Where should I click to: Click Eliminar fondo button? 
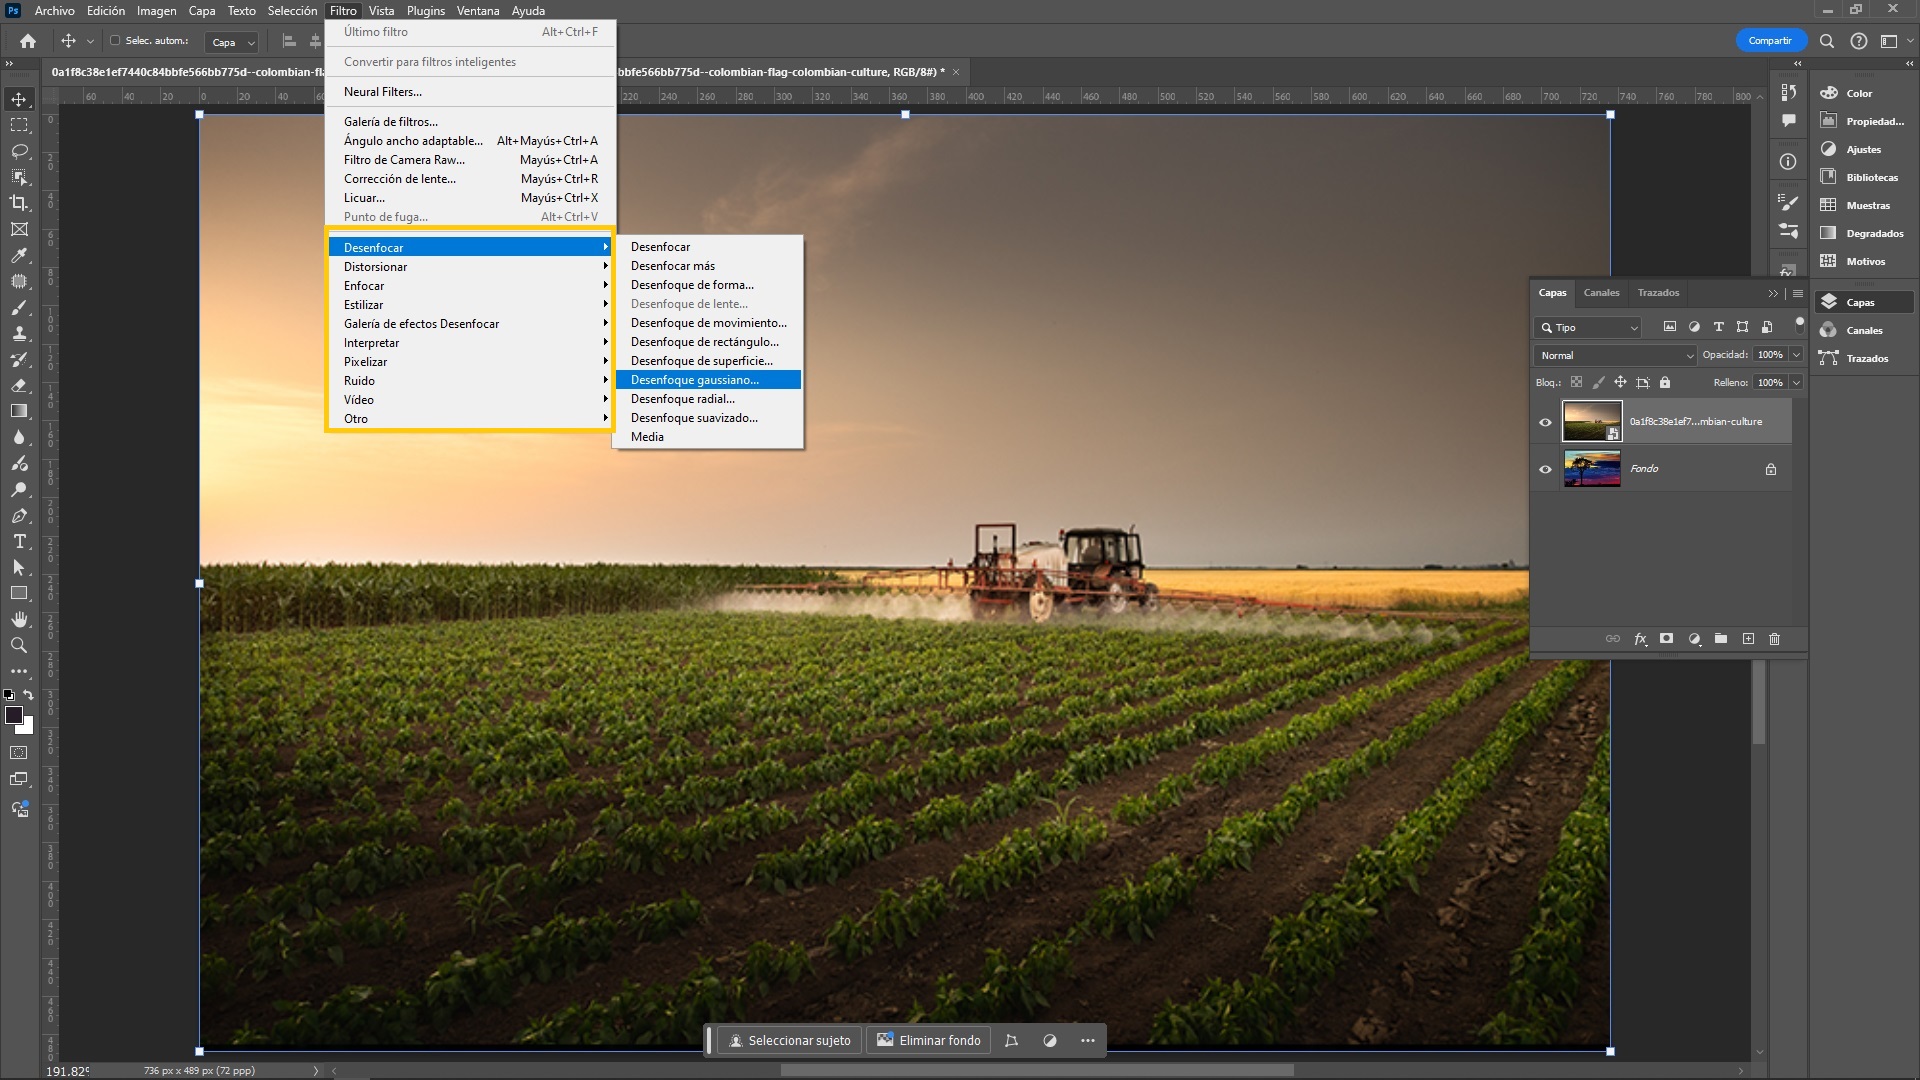click(x=929, y=1041)
